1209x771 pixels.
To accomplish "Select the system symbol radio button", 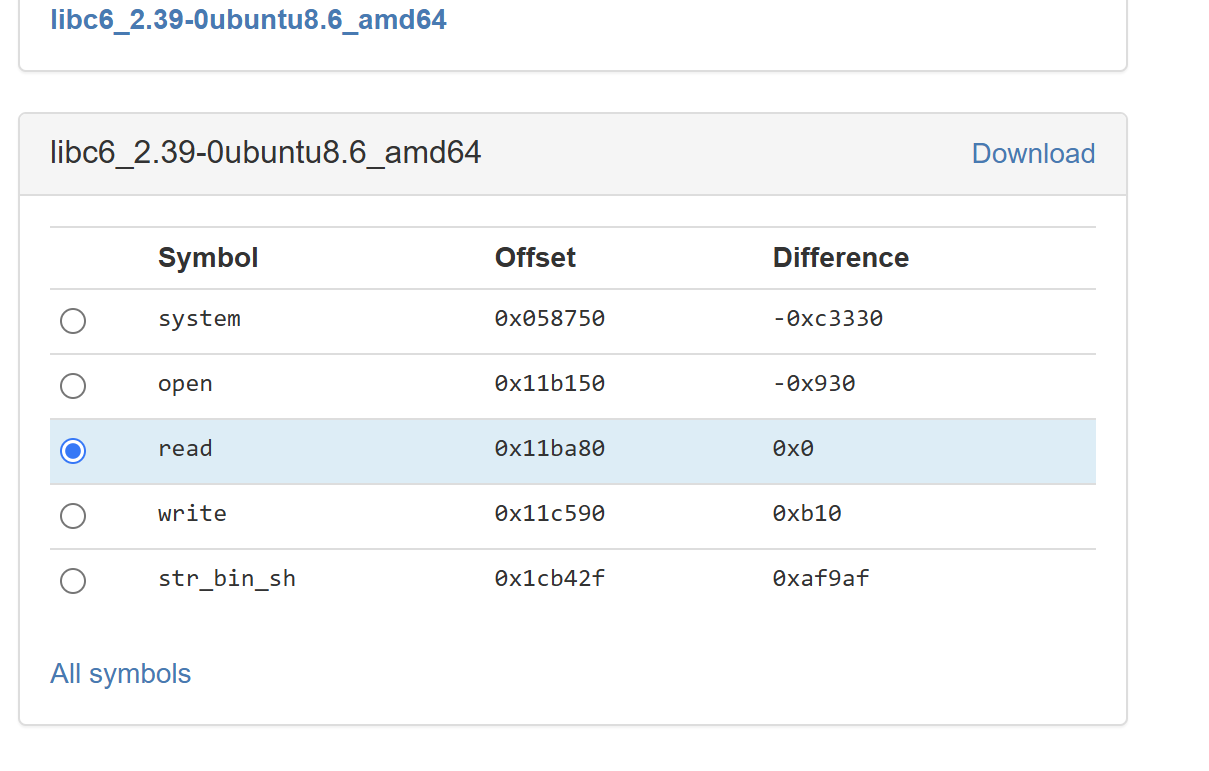I will pyautogui.click(x=73, y=321).
